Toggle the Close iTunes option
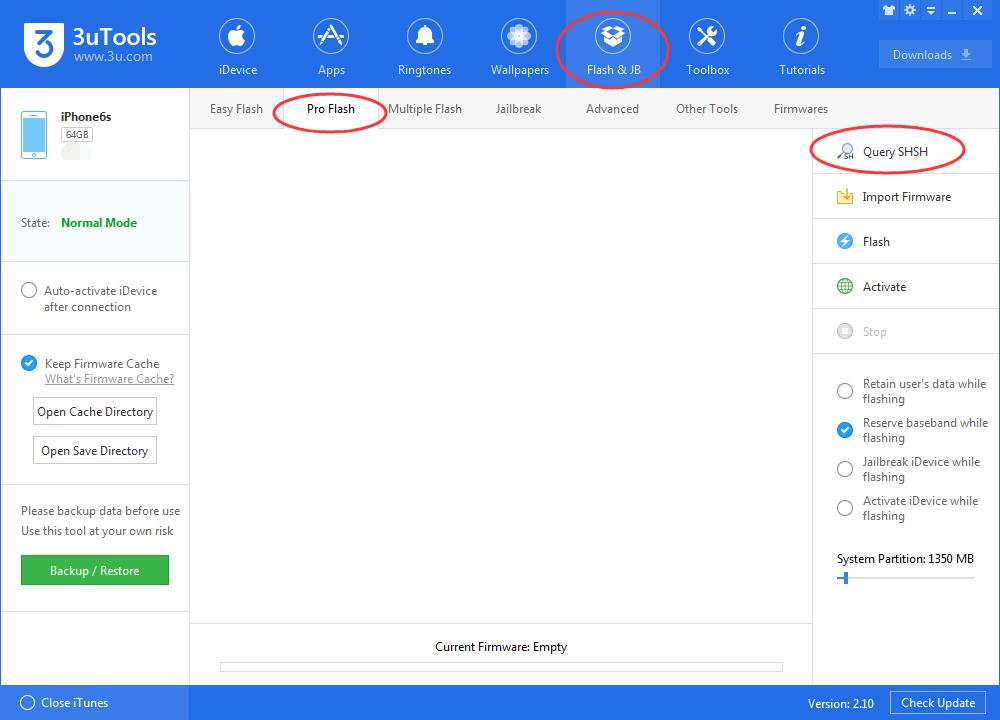Image resolution: width=1000 pixels, height=720 pixels. coord(27,703)
